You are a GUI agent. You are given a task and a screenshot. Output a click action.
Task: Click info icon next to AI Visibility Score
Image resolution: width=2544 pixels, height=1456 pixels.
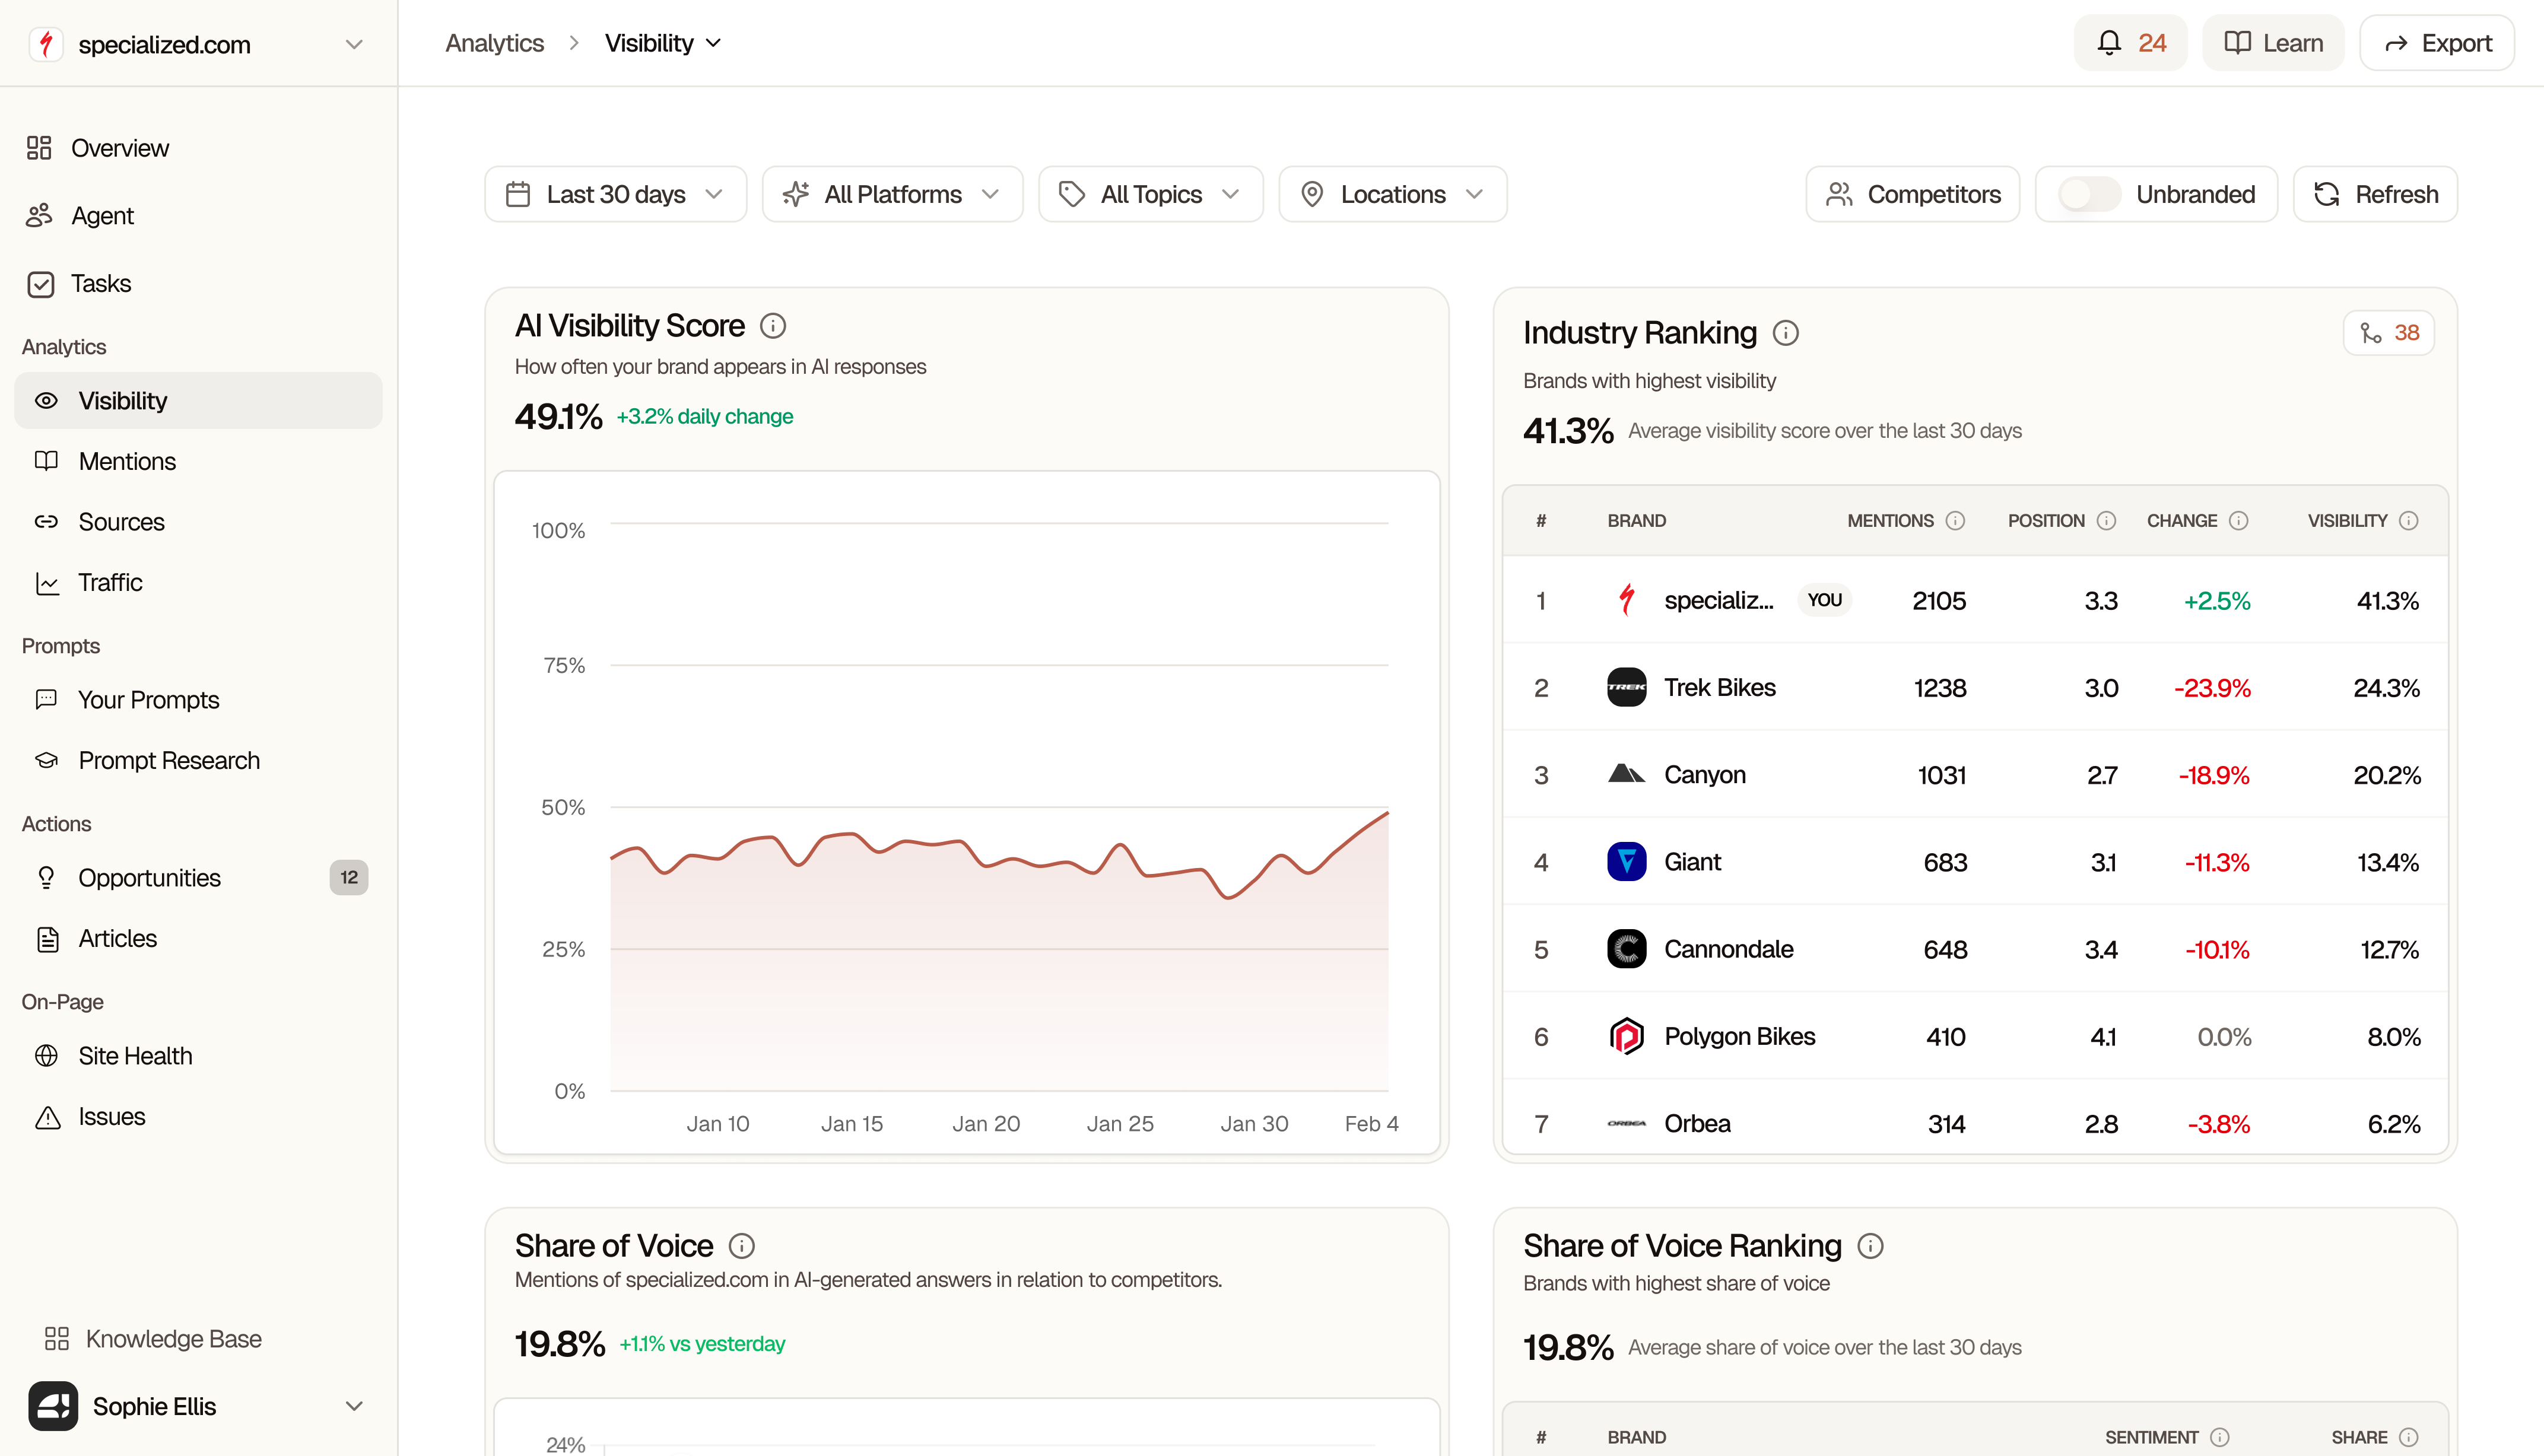[x=773, y=326]
